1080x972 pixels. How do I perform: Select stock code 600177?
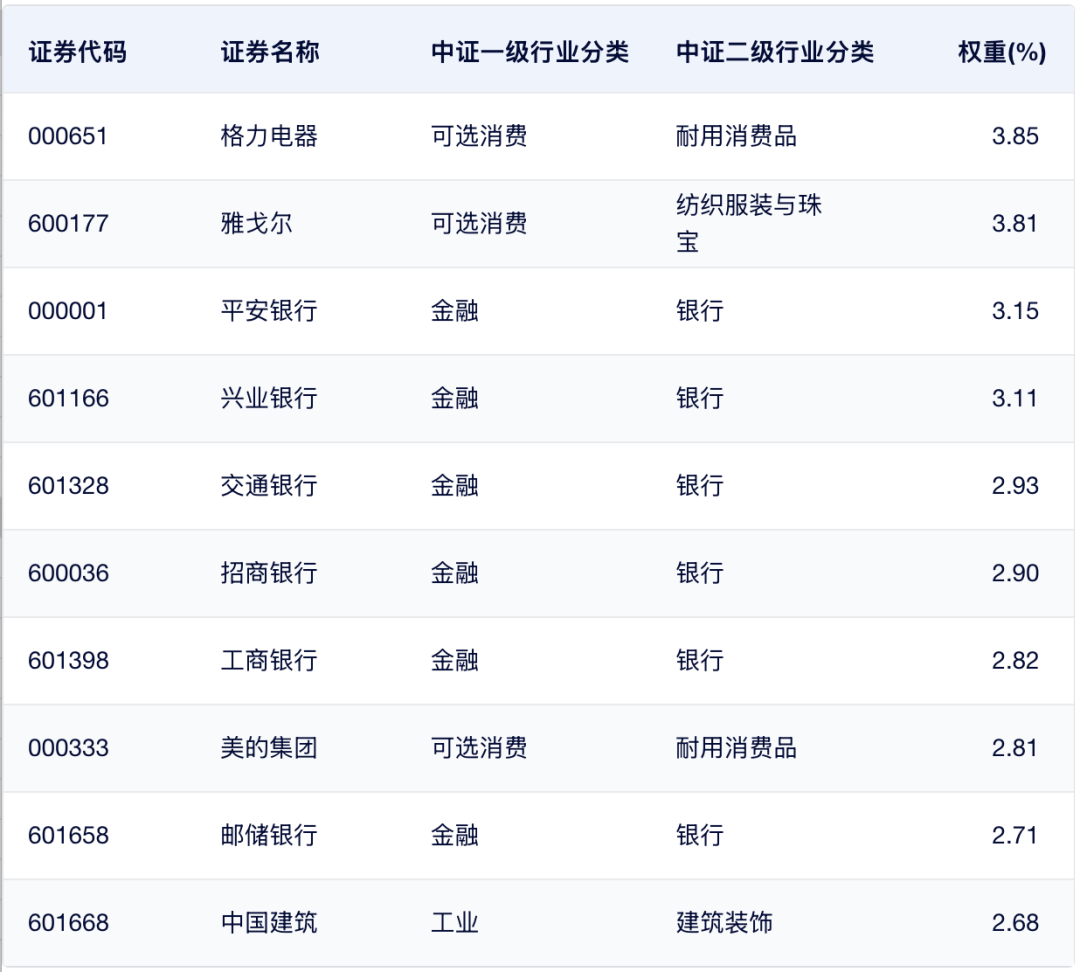[68, 223]
